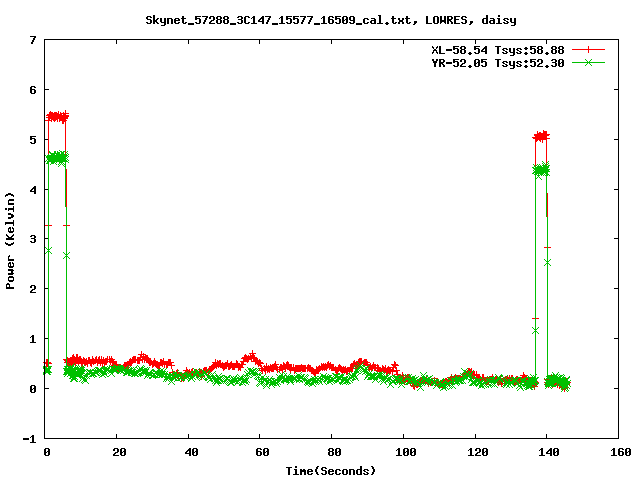Click the y-axis tick label -1
This screenshot has height=480, width=640.
[29, 439]
